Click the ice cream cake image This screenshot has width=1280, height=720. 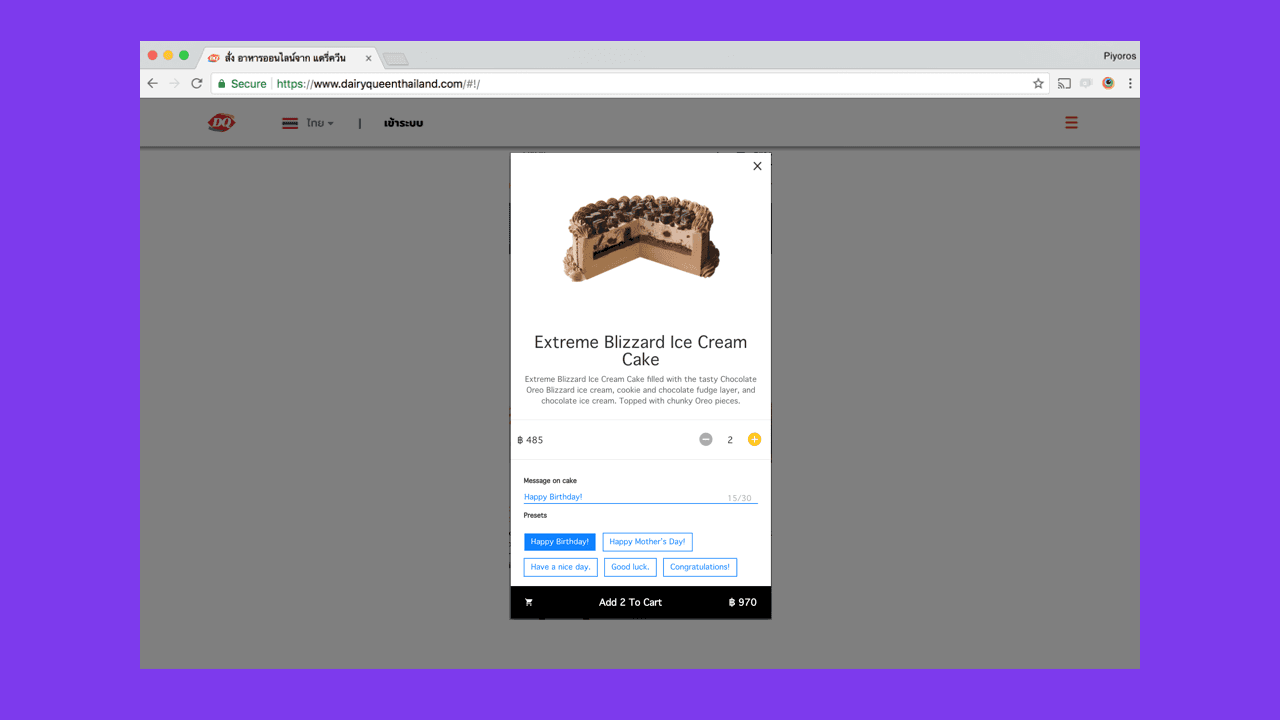[x=641, y=238]
